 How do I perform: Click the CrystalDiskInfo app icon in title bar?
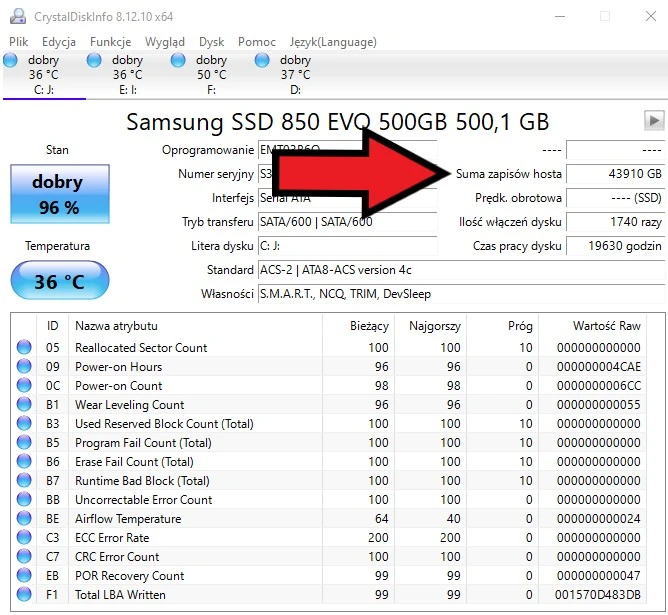click(16, 16)
